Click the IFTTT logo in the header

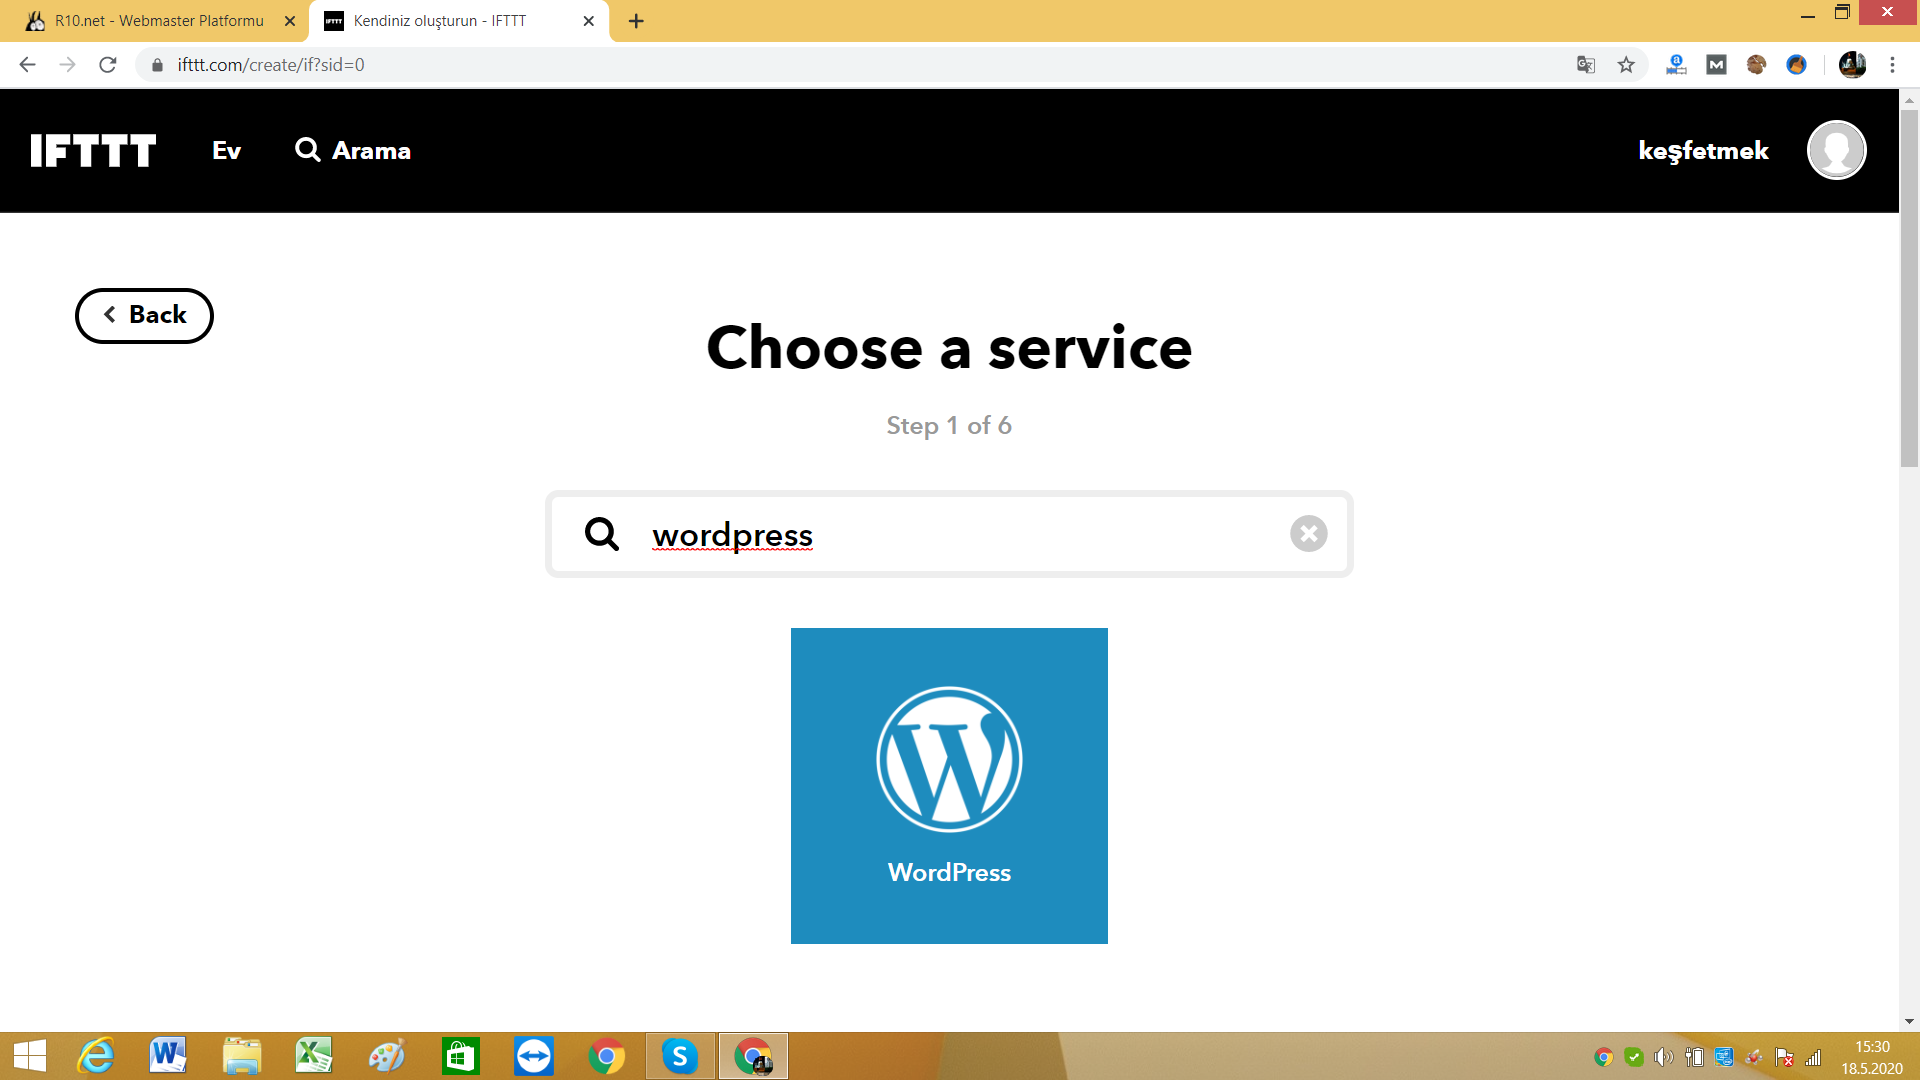(x=93, y=151)
